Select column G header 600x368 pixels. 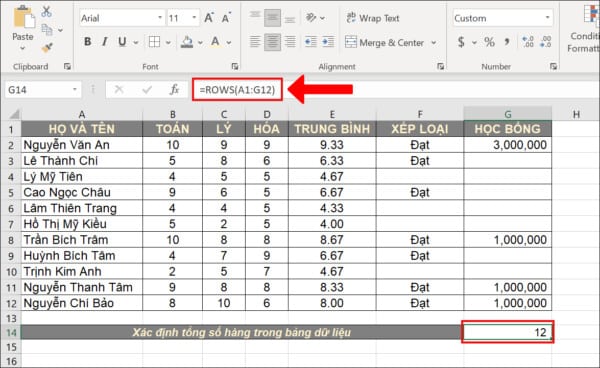click(507, 114)
